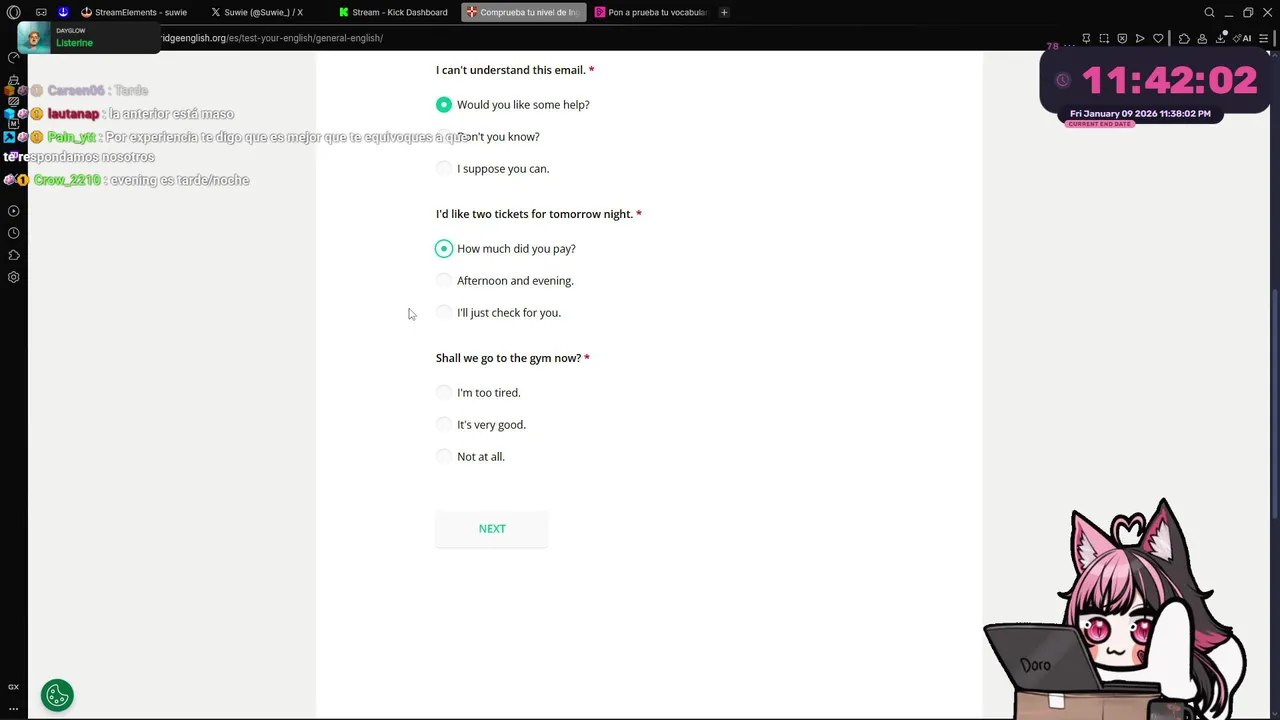Open the sidebar extensions cube icon
1280x720 pixels.
13,255
